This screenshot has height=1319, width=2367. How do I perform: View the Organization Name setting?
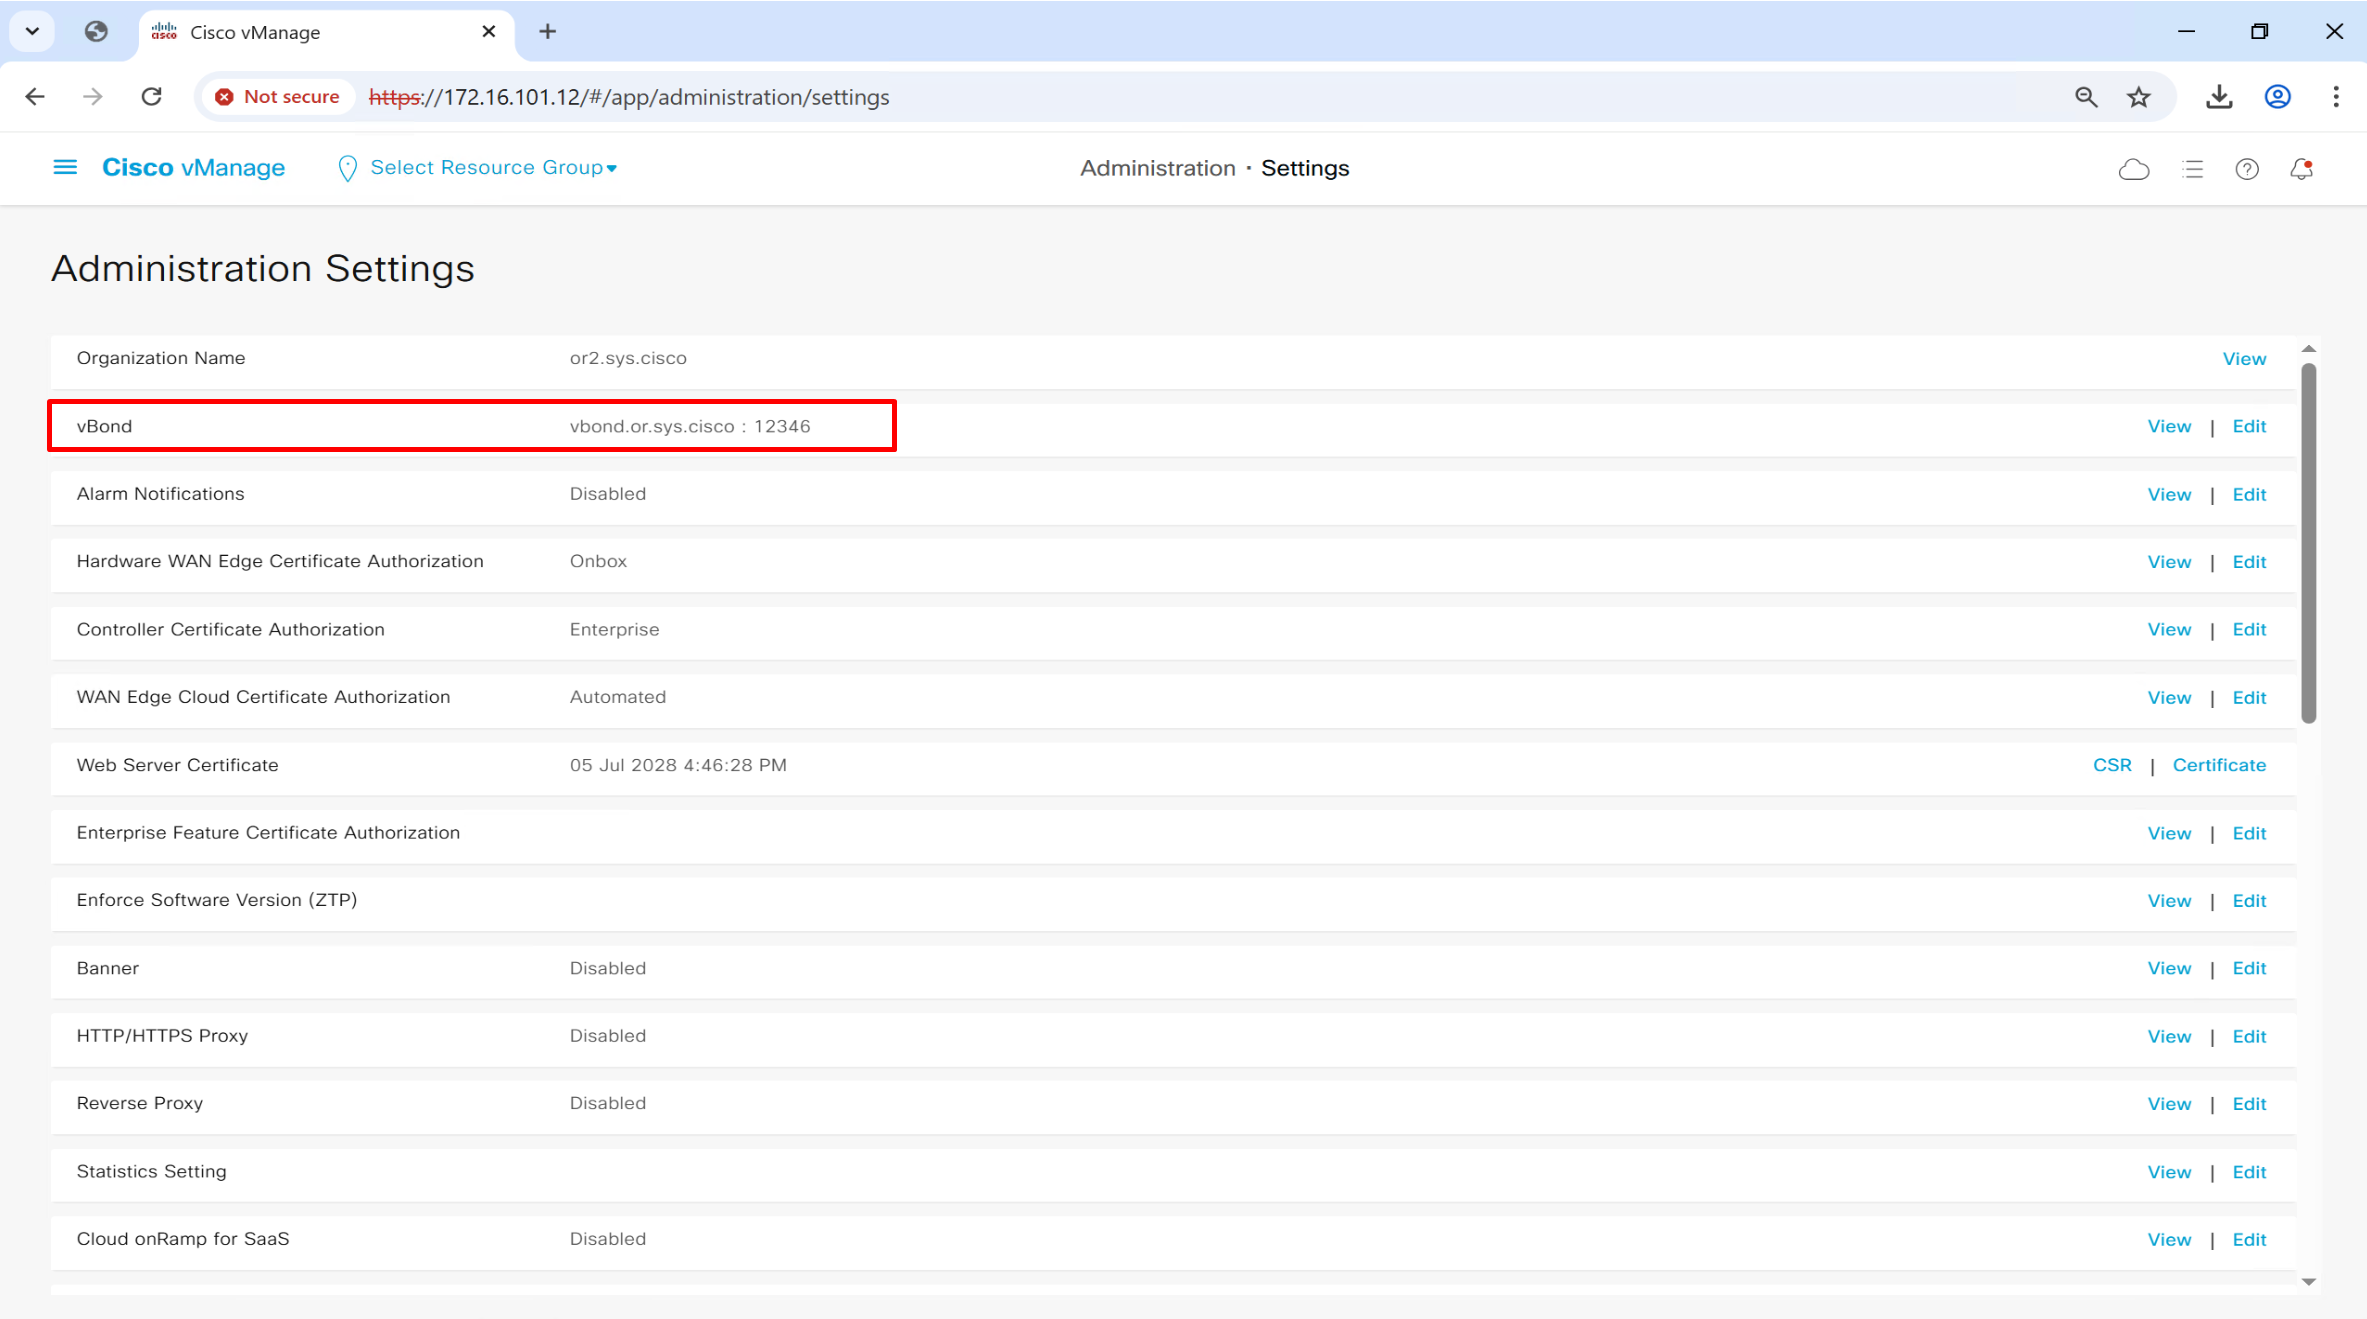coord(2244,359)
